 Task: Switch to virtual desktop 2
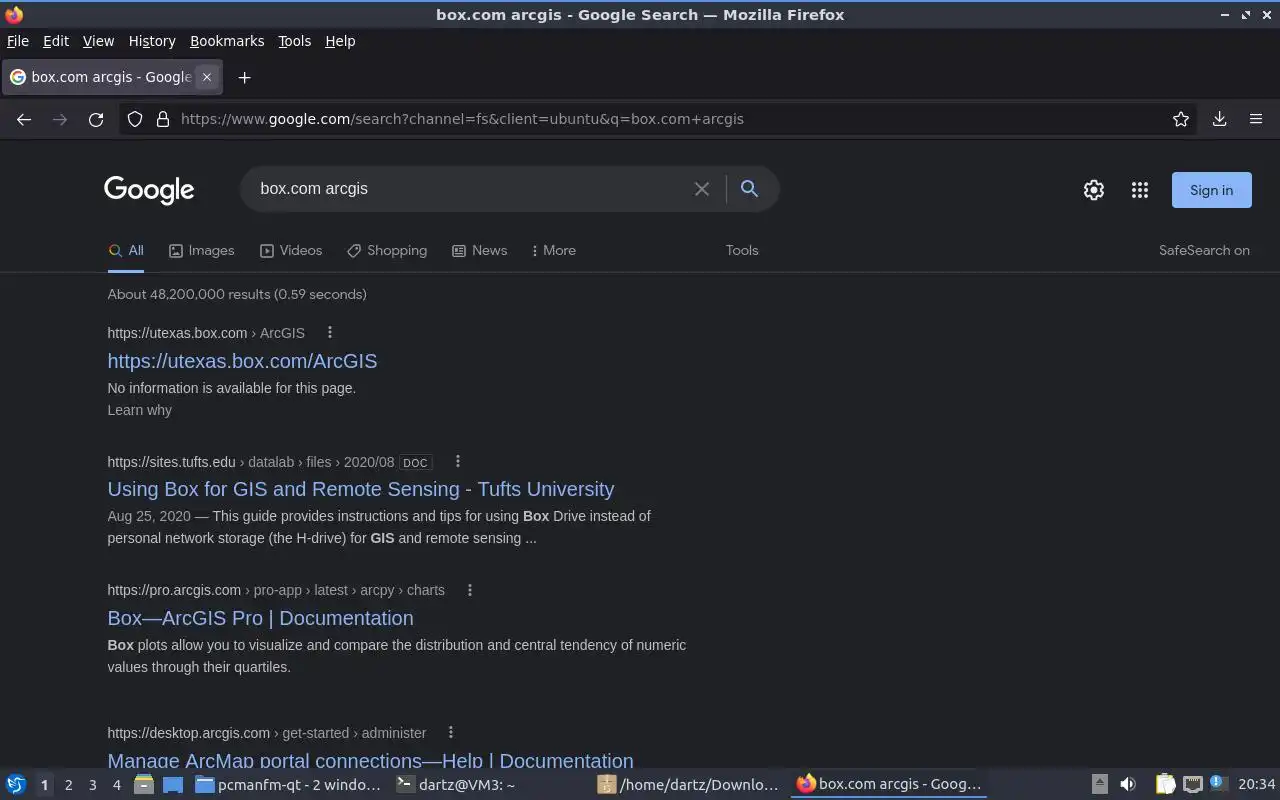click(x=68, y=785)
